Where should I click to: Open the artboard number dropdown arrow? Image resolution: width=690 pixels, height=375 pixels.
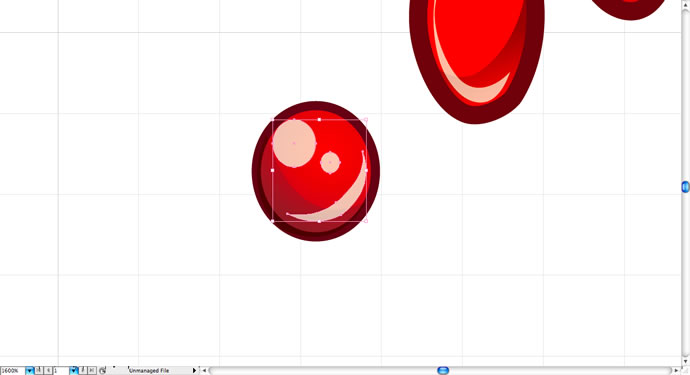pos(73,371)
